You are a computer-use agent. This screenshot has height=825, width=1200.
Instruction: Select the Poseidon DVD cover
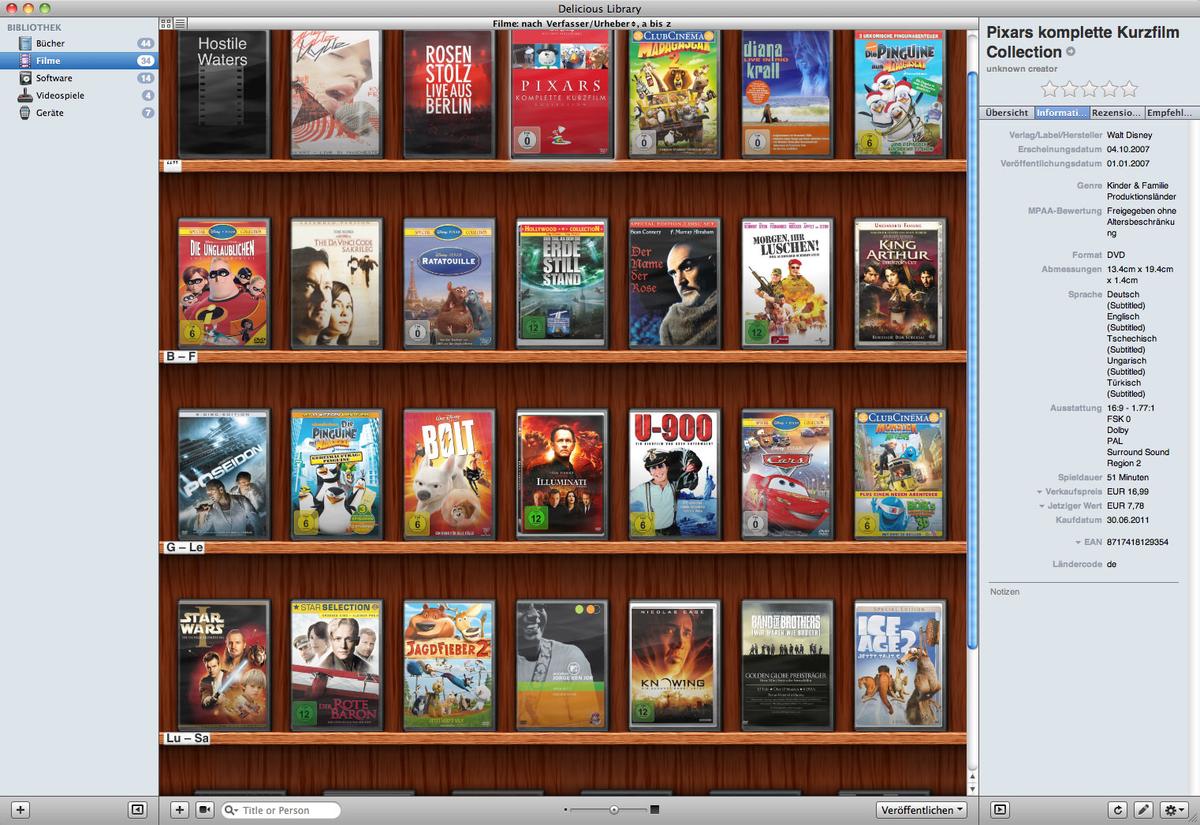(222, 474)
